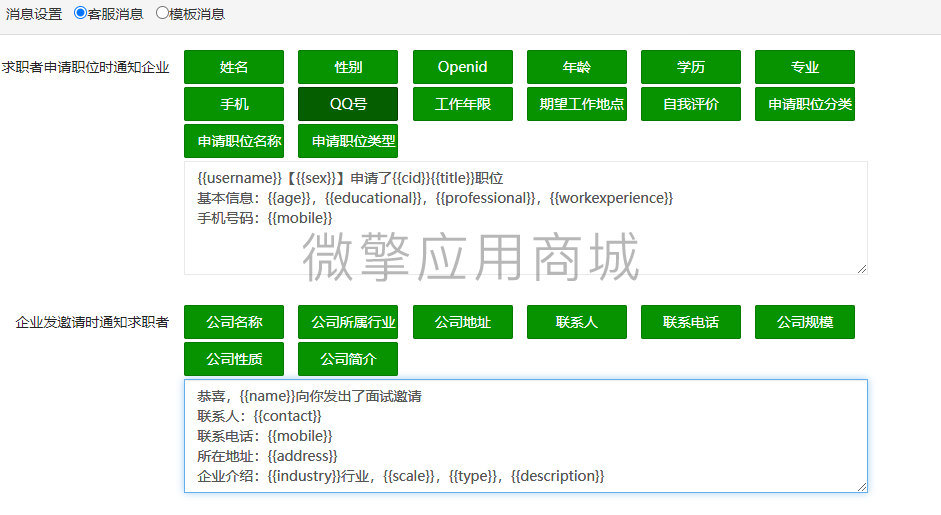Click the line 联系电话：{{mobile}} in invitation text
The image size is (941, 515).
tap(265, 436)
